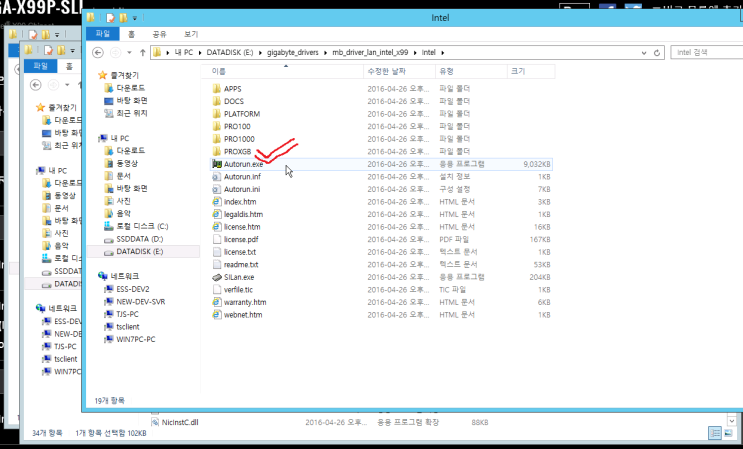Viewport: 743px width, 449px height.
Task: Open WIN7PC-PC network computer
Action: (x=136, y=339)
